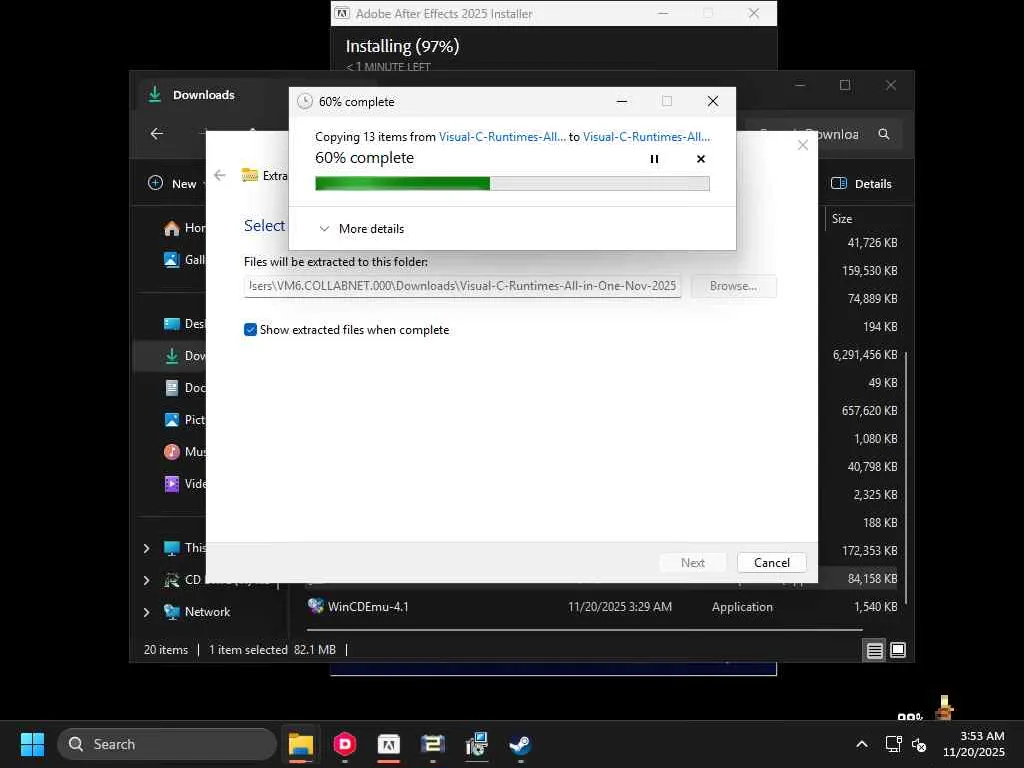
Task: Click the Browse button in the extract dialog
Action: pos(733,286)
